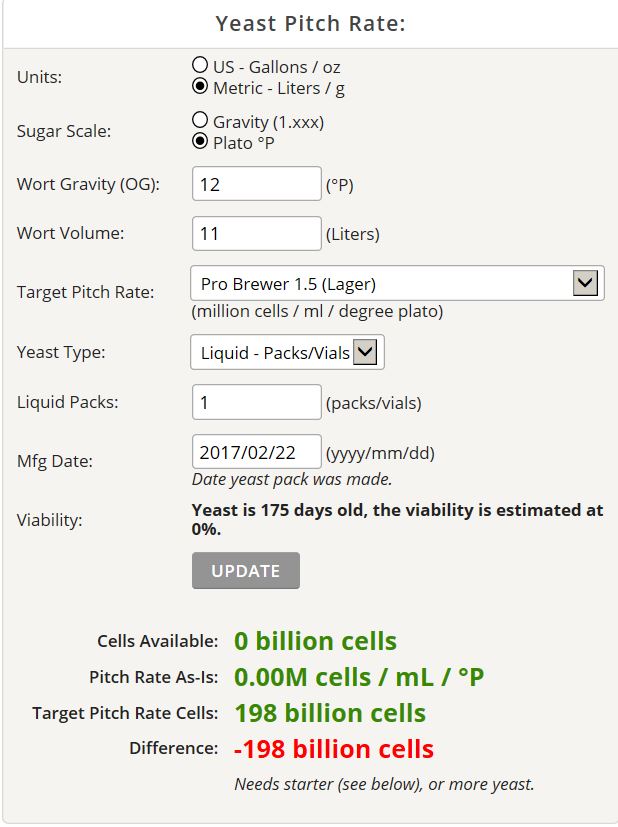Click the bold yeast viability estimate text
618x827 pixels.
(x=397, y=519)
